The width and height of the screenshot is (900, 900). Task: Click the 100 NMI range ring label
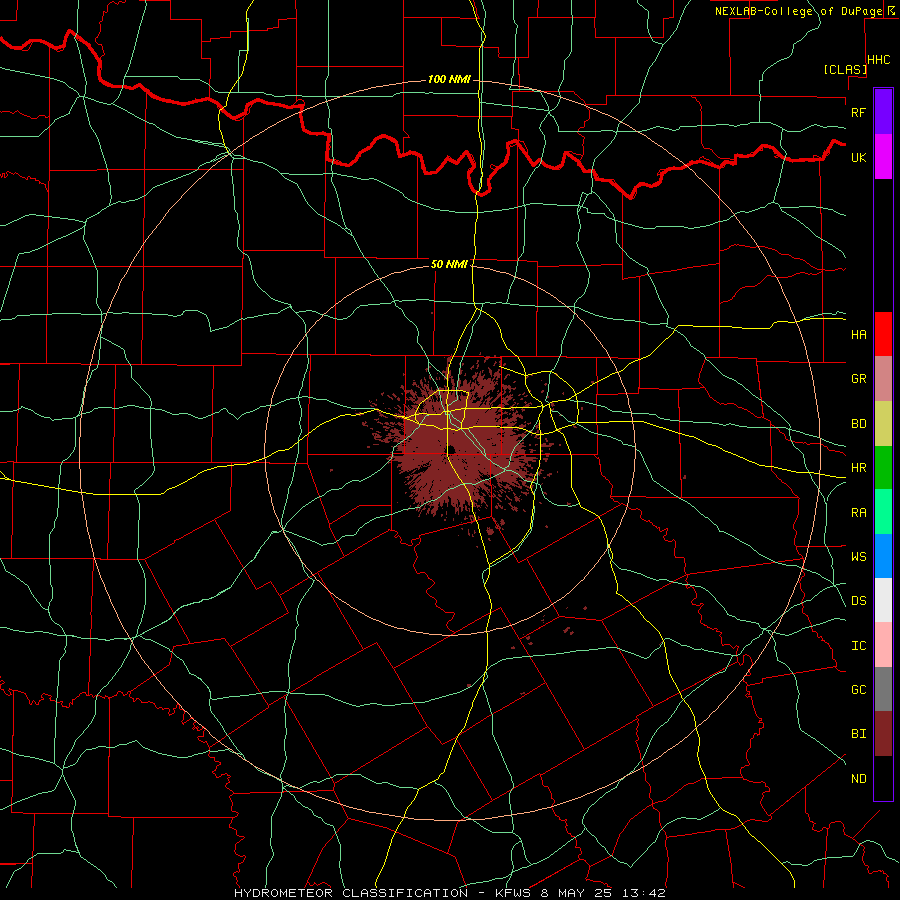[x=449, y=79]
